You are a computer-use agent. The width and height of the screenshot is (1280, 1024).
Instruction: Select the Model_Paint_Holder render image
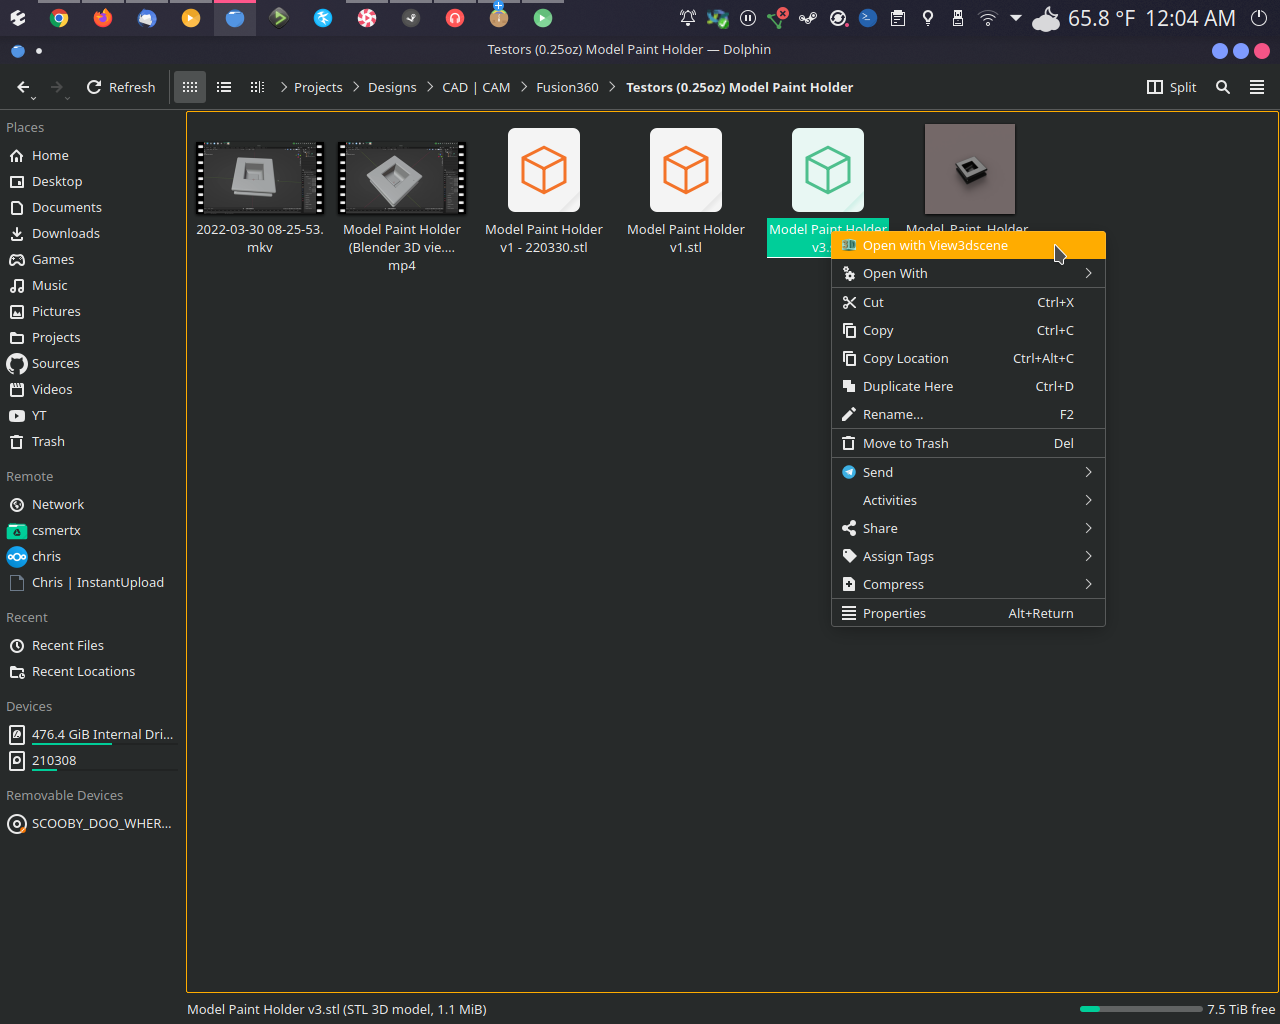coord(969,169)
